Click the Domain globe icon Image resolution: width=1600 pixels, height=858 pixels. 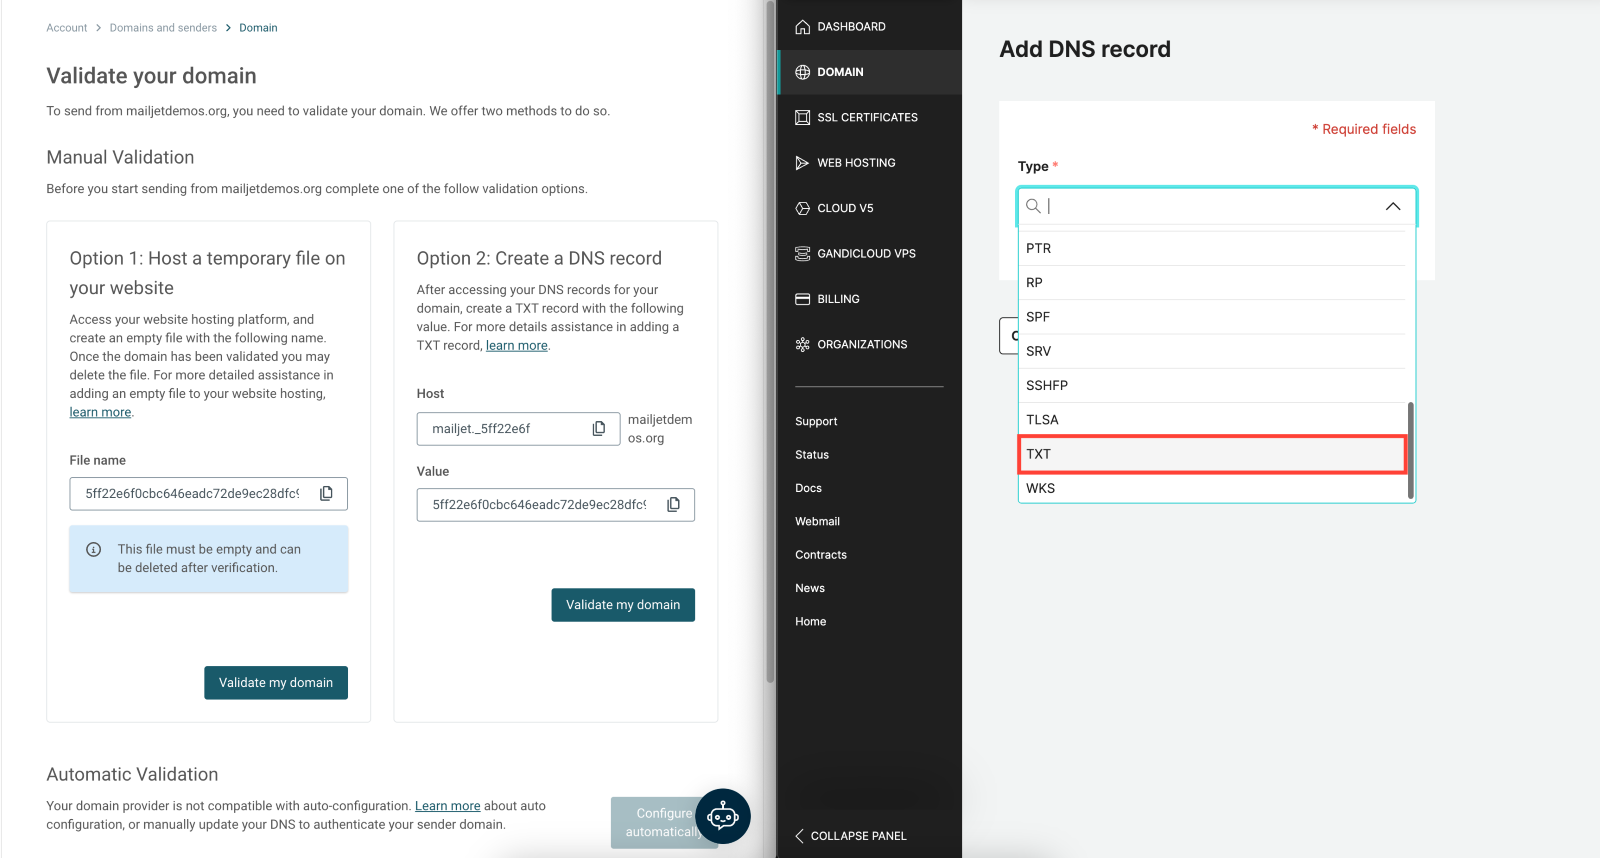point(802,72)
